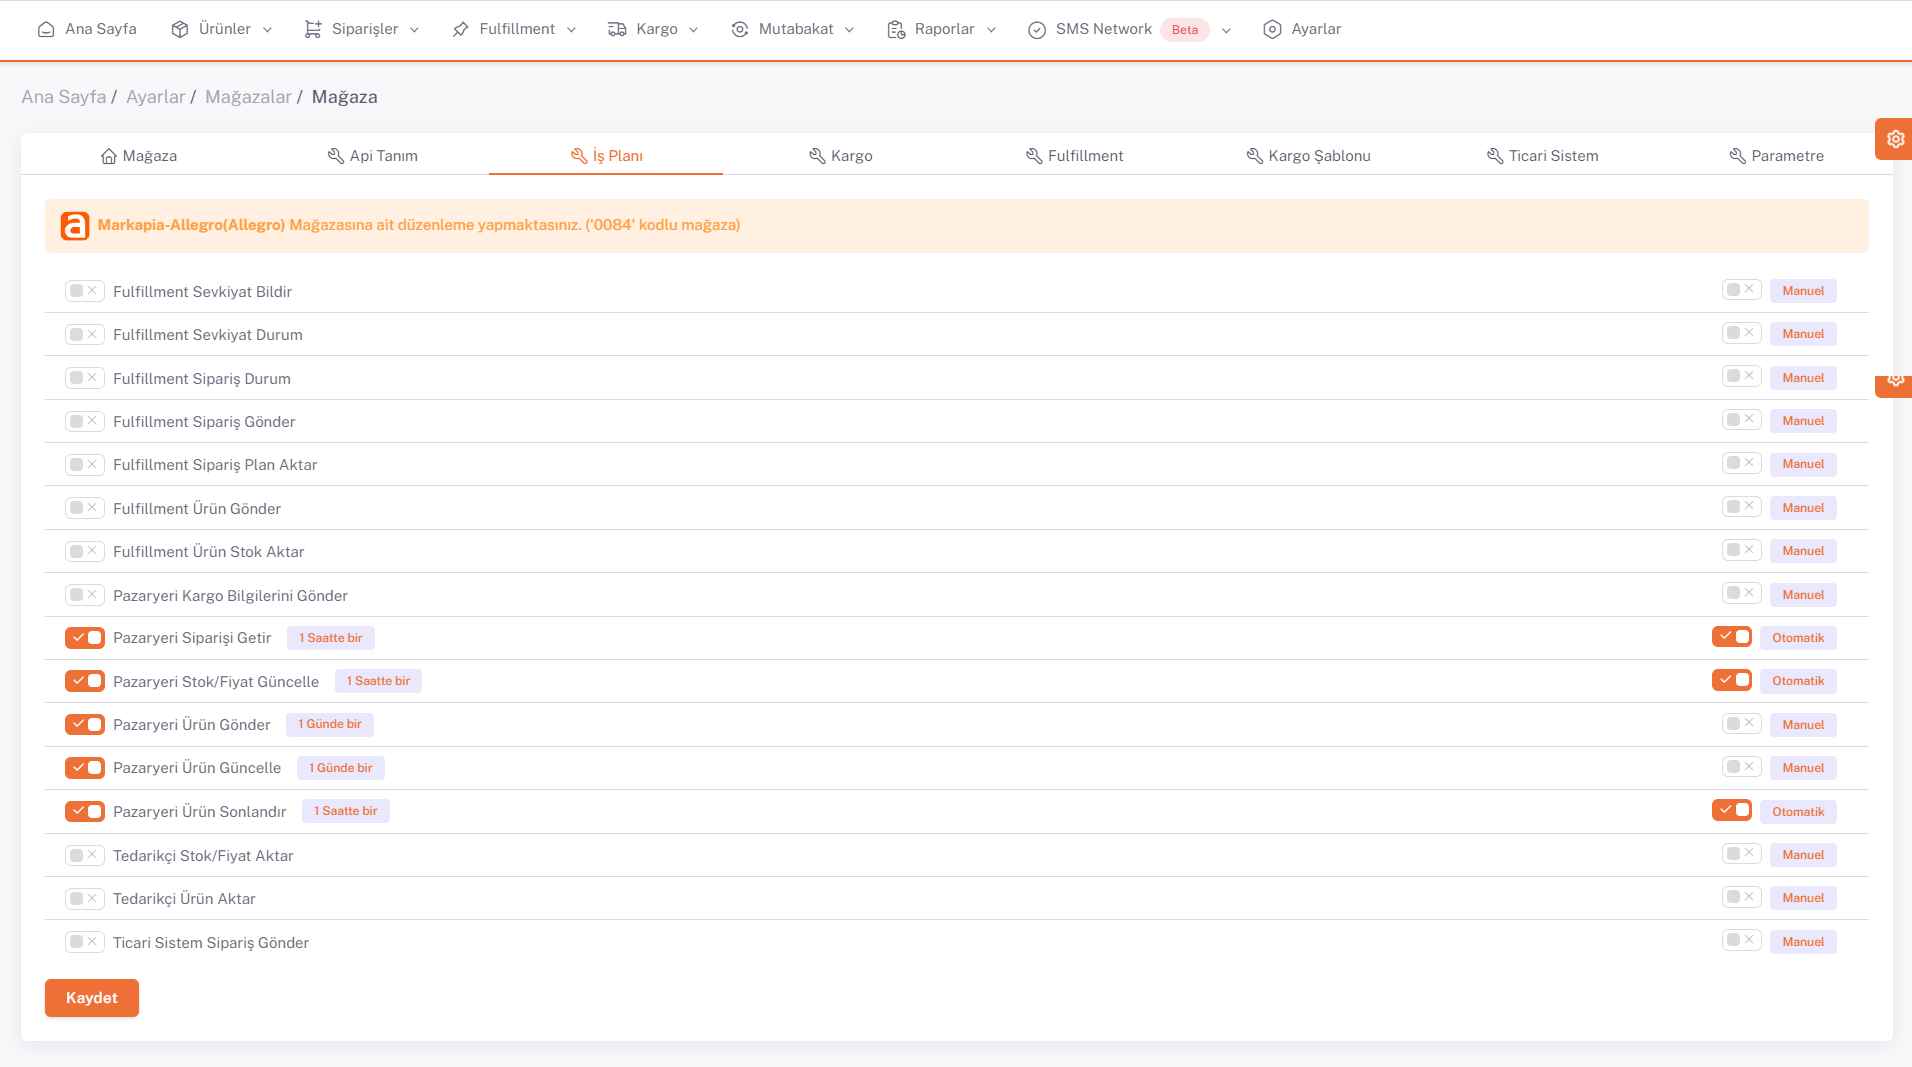Enable Fulfillment Sevkiyat Bildir job toggle
The height and width of the screenshot is (1067, 1912).
point(85,291)
